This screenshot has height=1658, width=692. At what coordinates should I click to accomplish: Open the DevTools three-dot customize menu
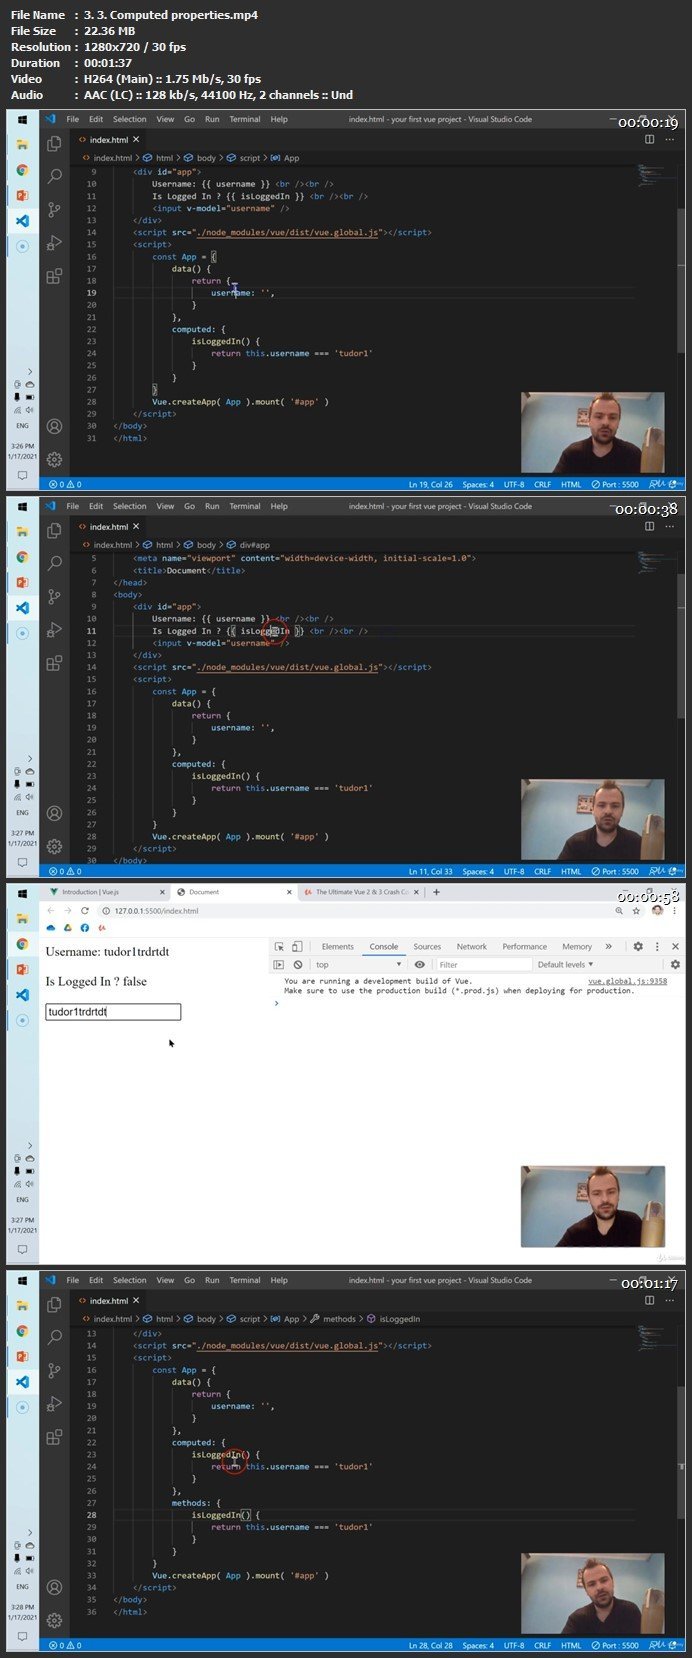tap(657, 946)
